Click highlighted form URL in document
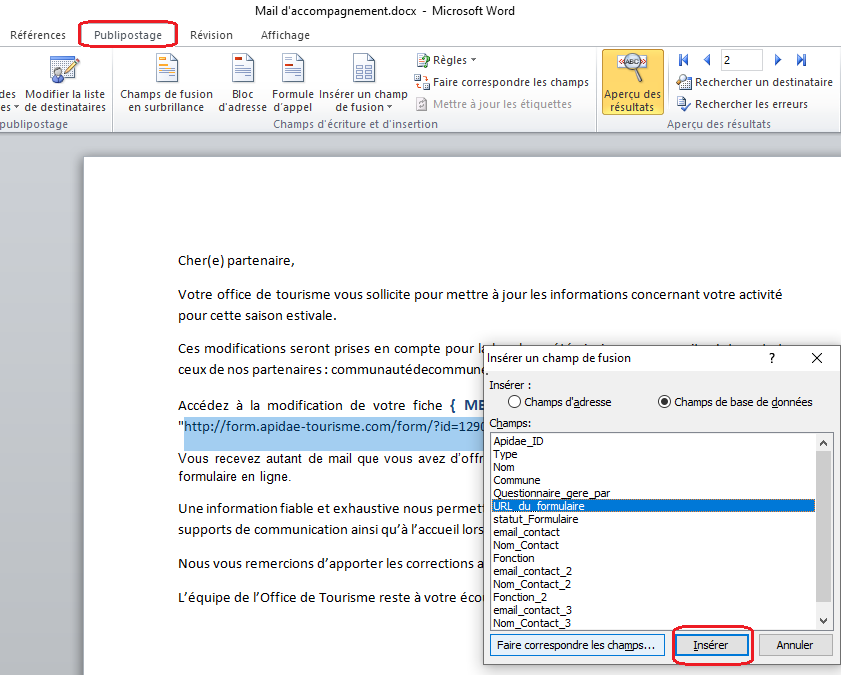The width and height of the screenshot is (841, 675). [x=334, y=427]
